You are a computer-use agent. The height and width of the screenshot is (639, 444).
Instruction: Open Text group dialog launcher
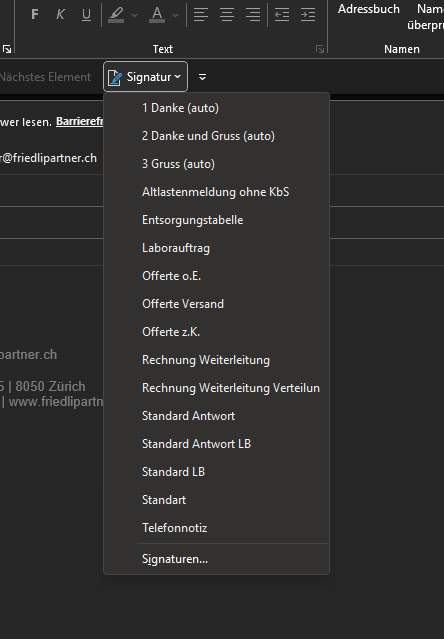pos(320,49)
